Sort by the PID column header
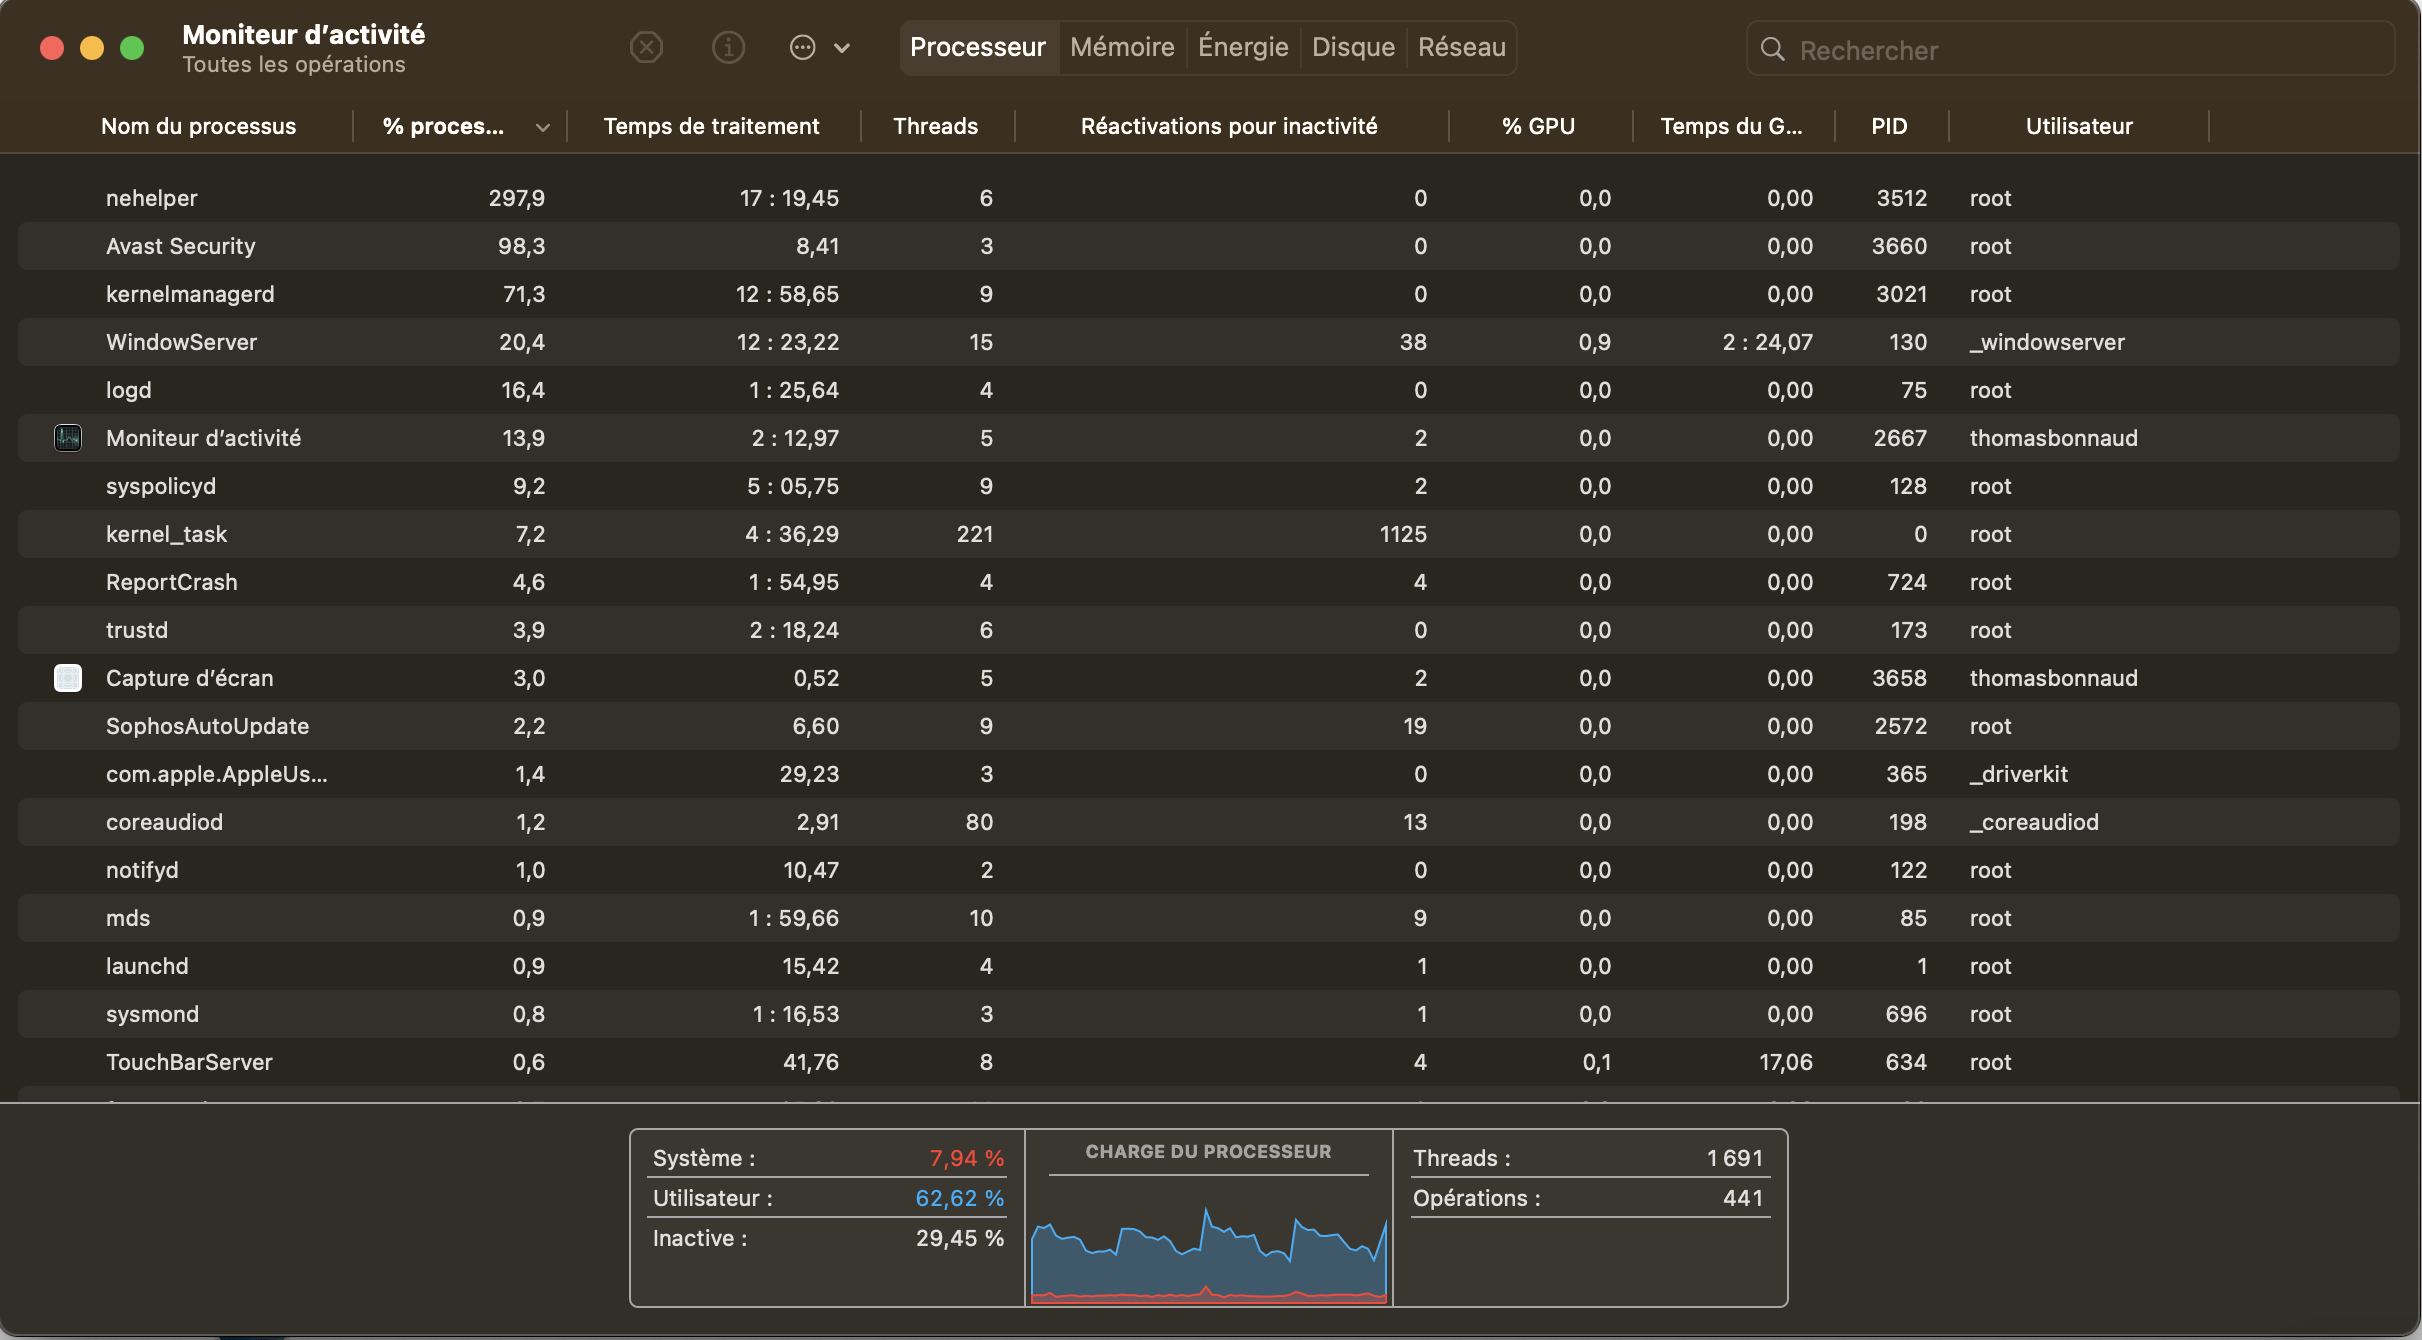The image size is (2422, 1340). [1889, 126]
